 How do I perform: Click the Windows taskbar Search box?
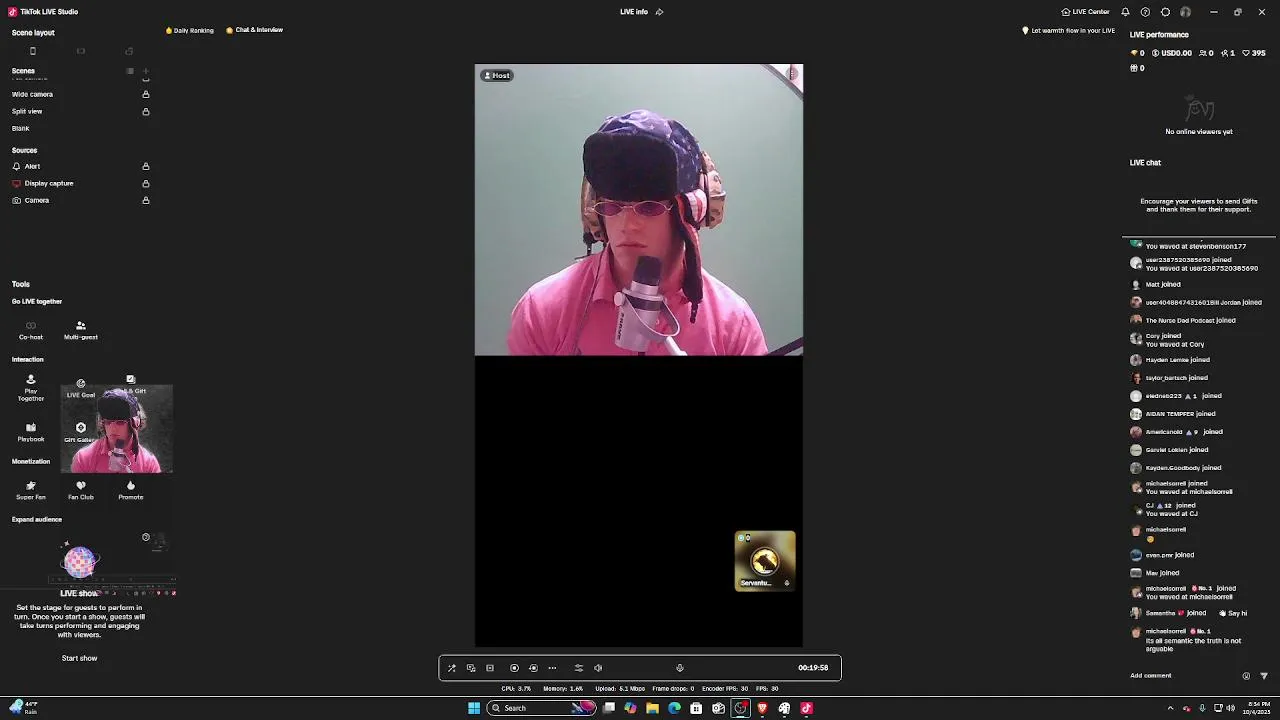coord(542,708)
